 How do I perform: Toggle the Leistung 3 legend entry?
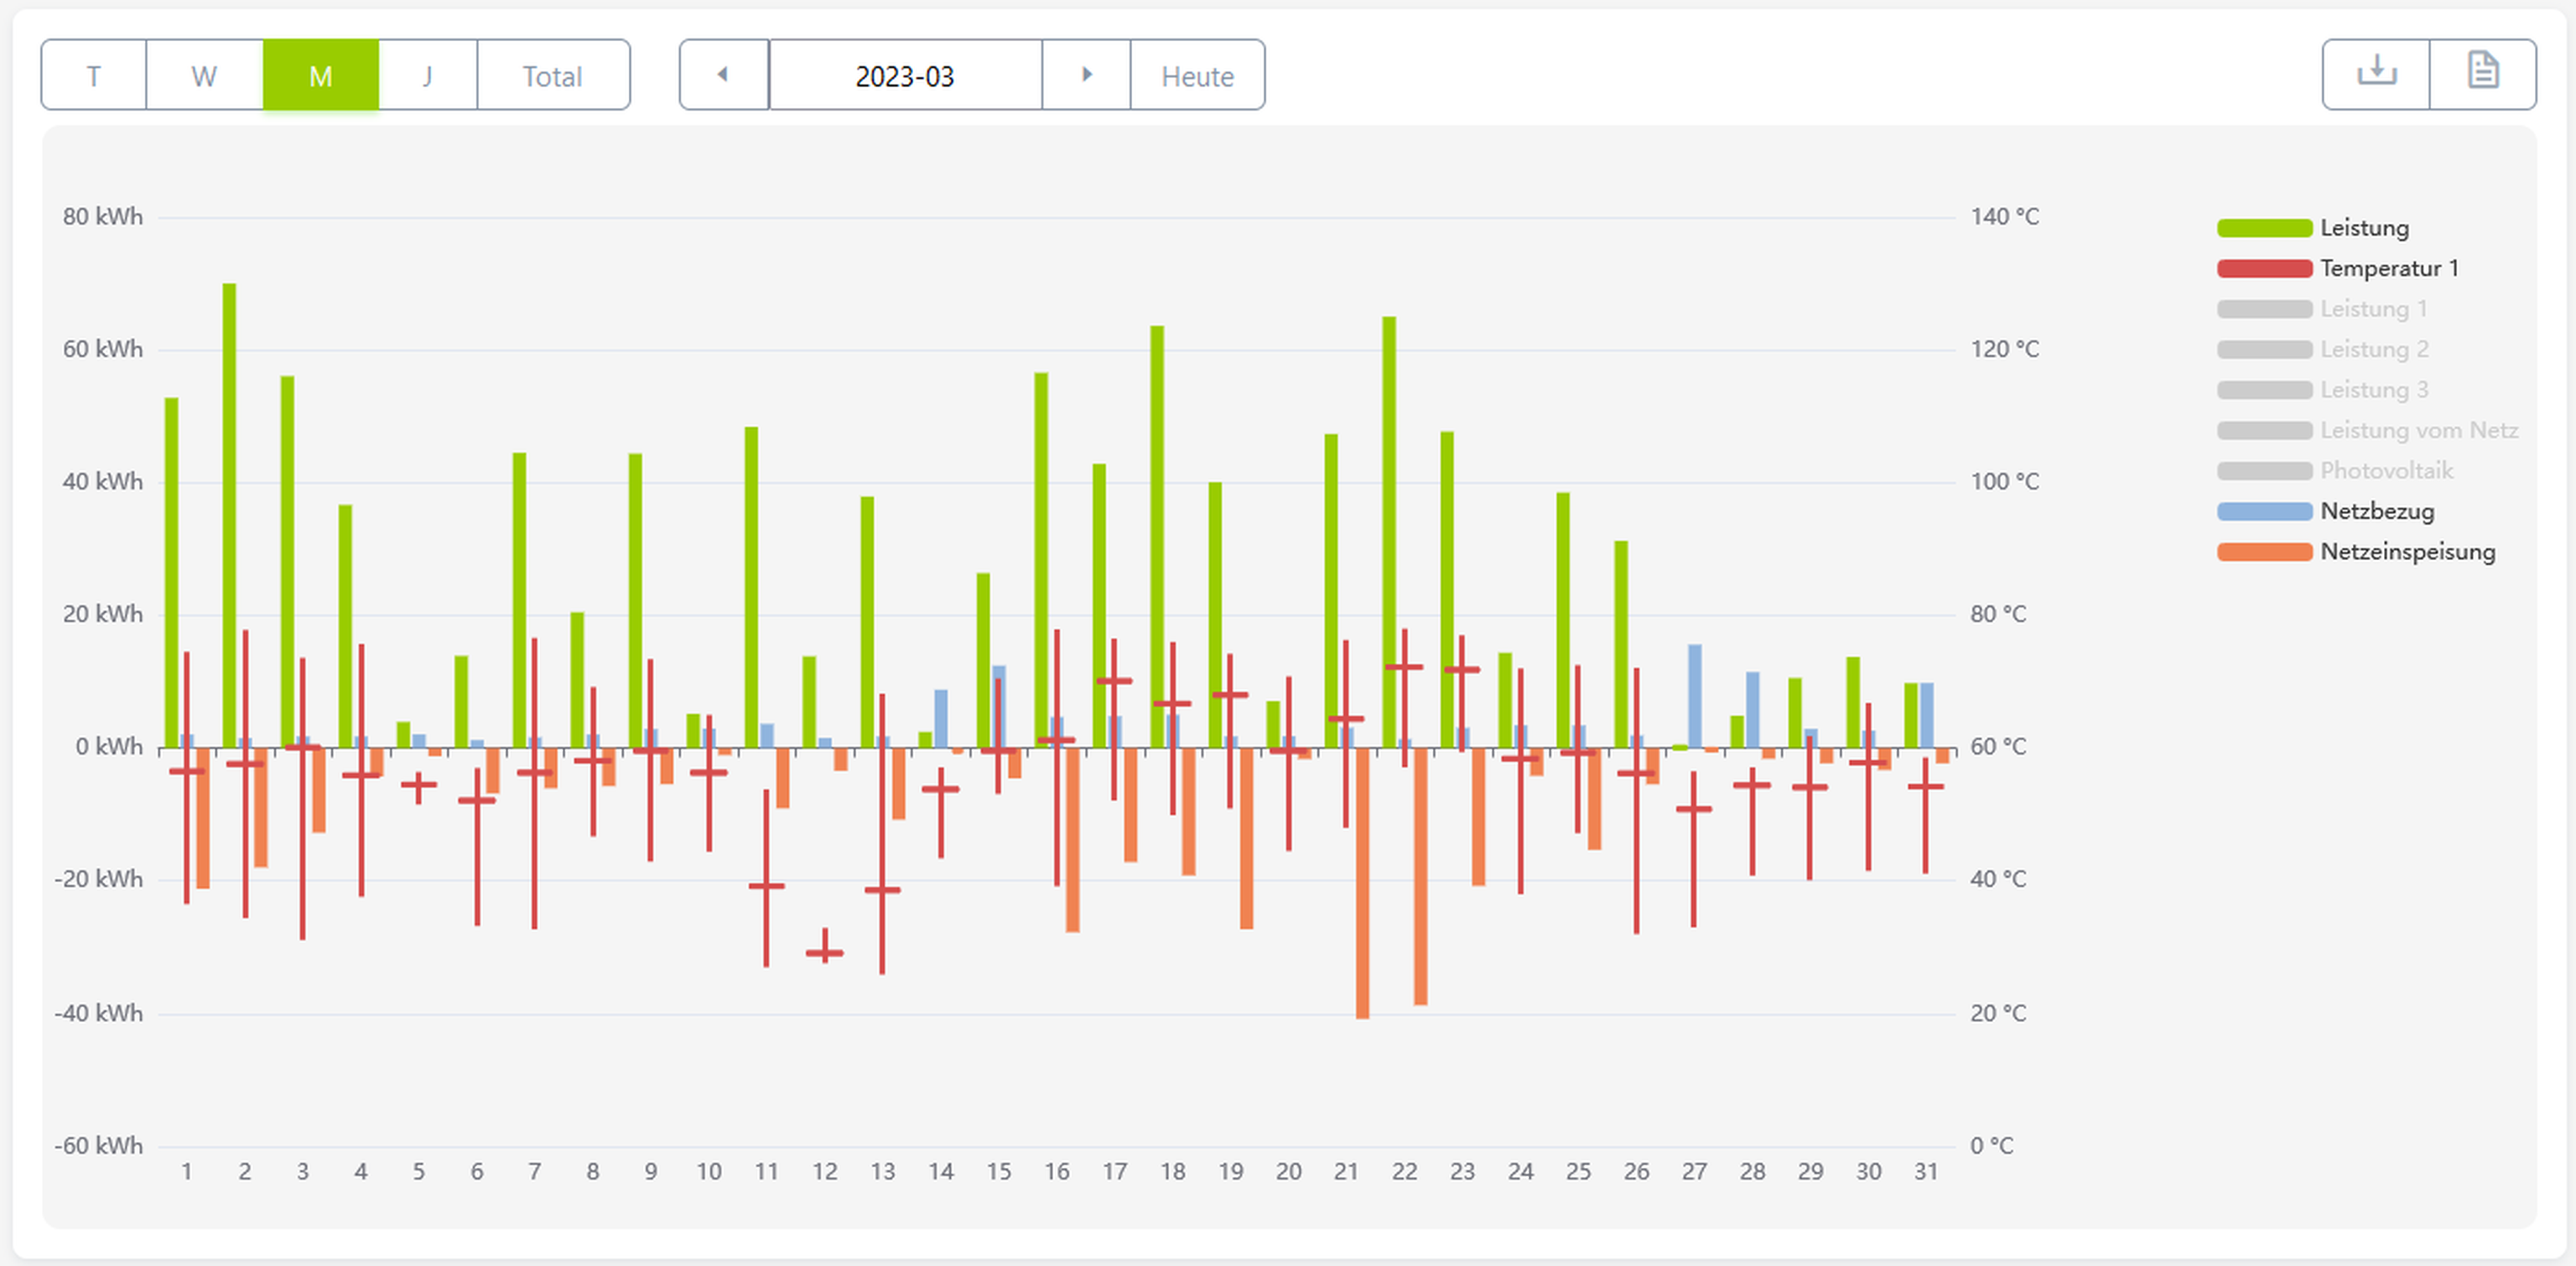(x=2373, y=390)
